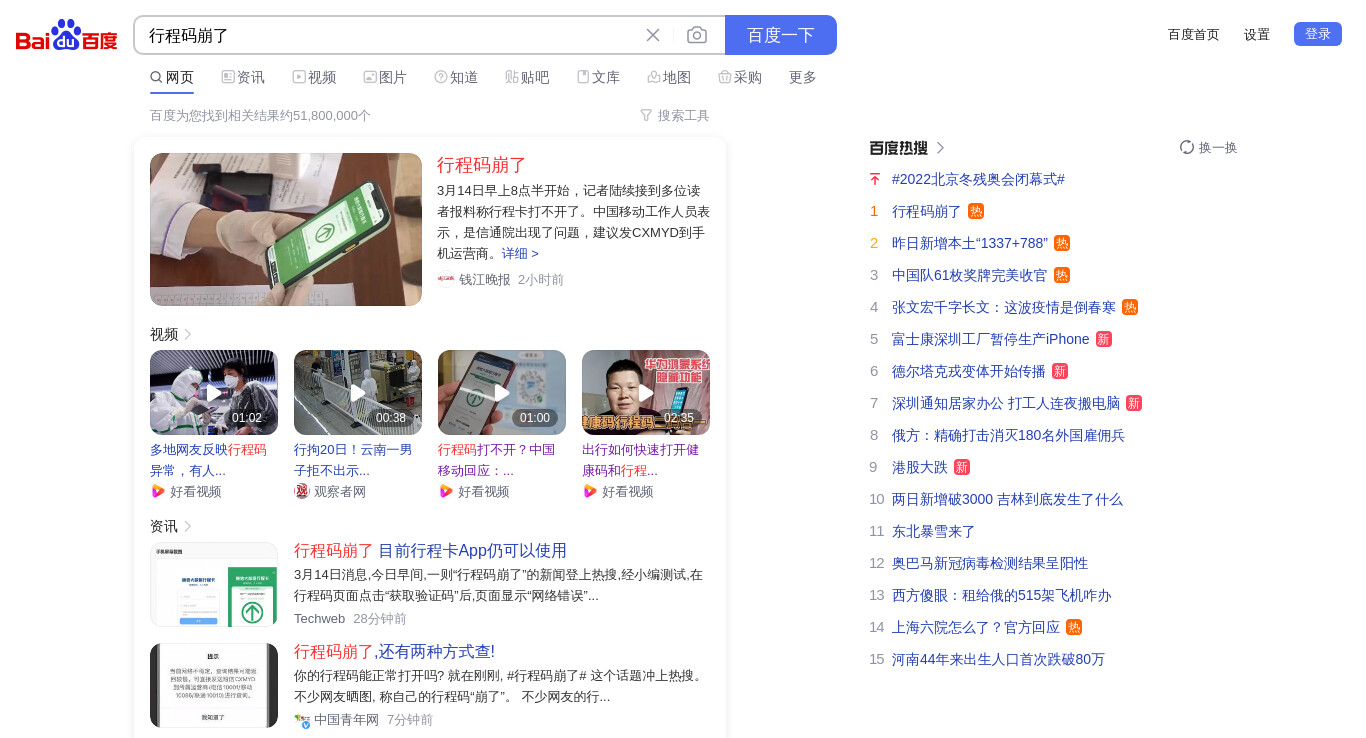Open news 目前行程卡App仍可以使用
Screen dimensions: 1366x738
click(430, 551)
